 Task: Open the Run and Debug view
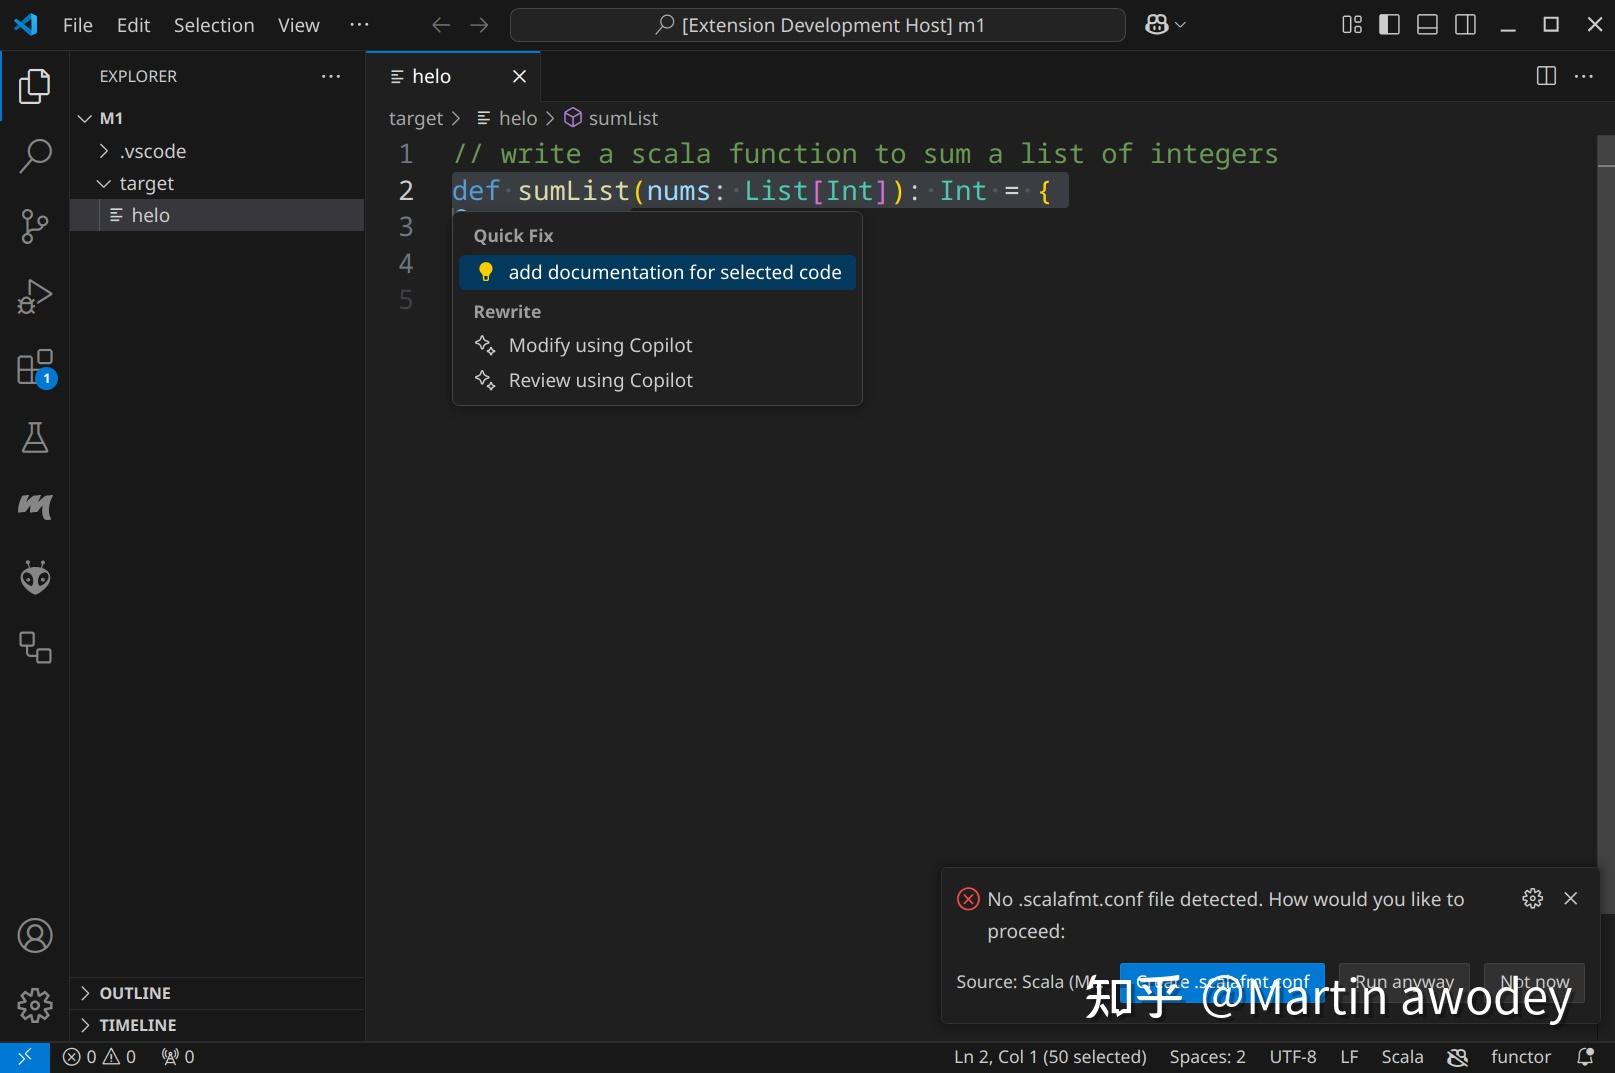pyautogui.click(x=35, y=296)
